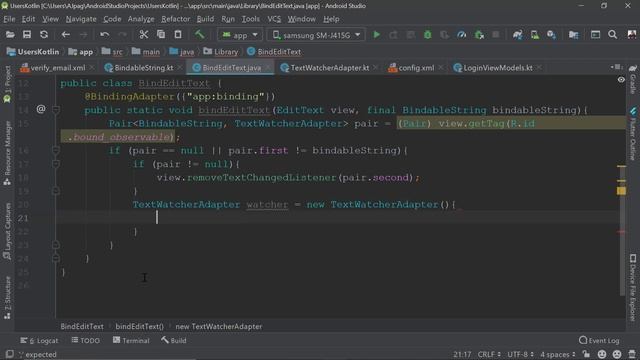The width and height of the screenshot is (640, 360).
Task: Open Device File Explorer side panel
Action: coord(633,288)
